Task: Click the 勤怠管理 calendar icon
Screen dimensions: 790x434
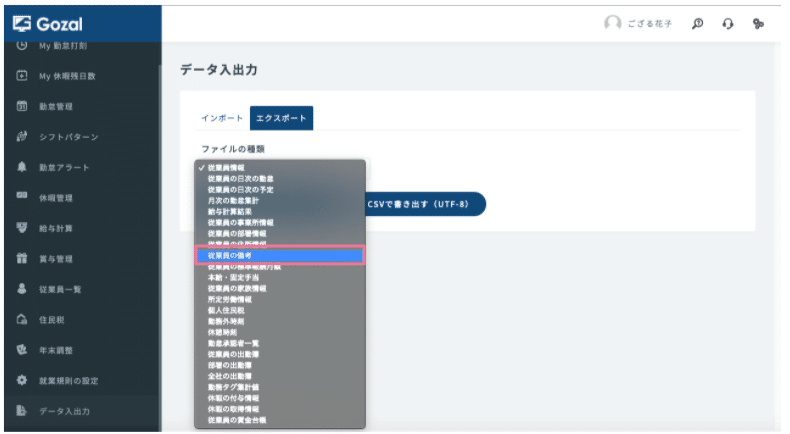Action: coord(22,106)
